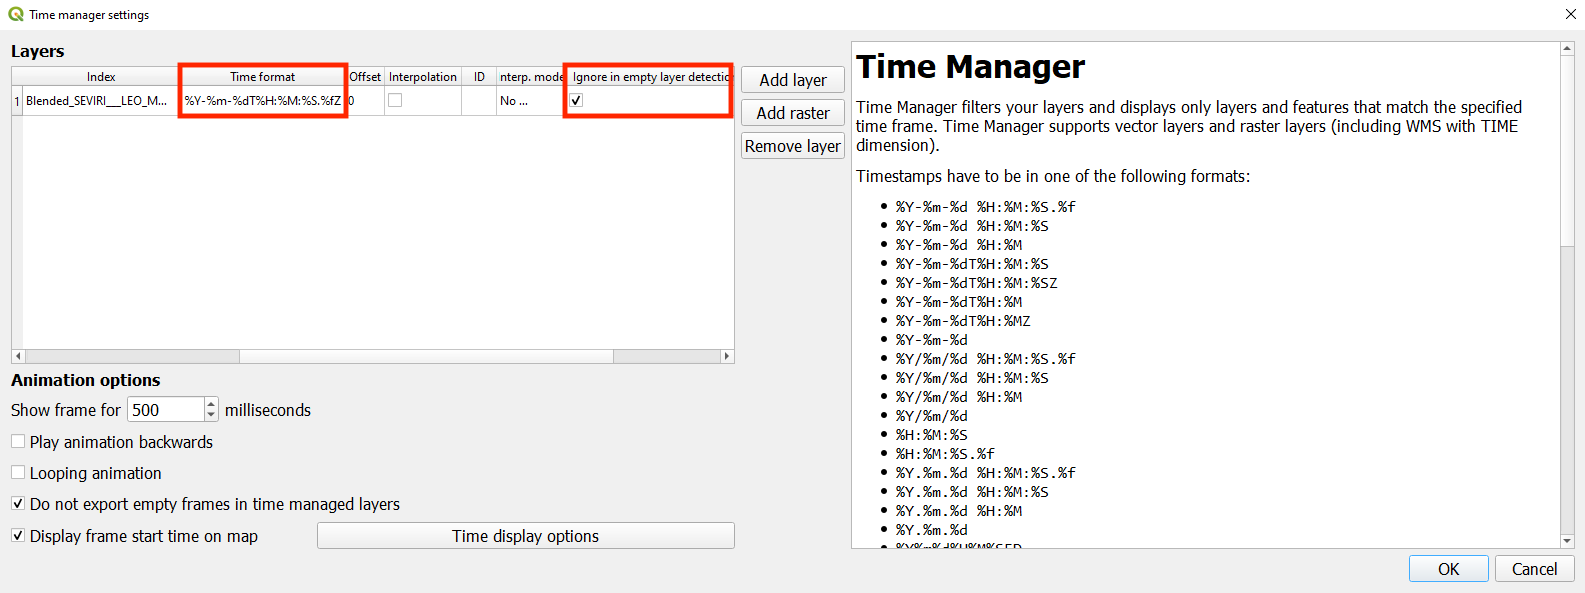This screenshot has height=593, width=1585.
Task: Increase frame duration with spinner up arrow
Action: [211, 404]
